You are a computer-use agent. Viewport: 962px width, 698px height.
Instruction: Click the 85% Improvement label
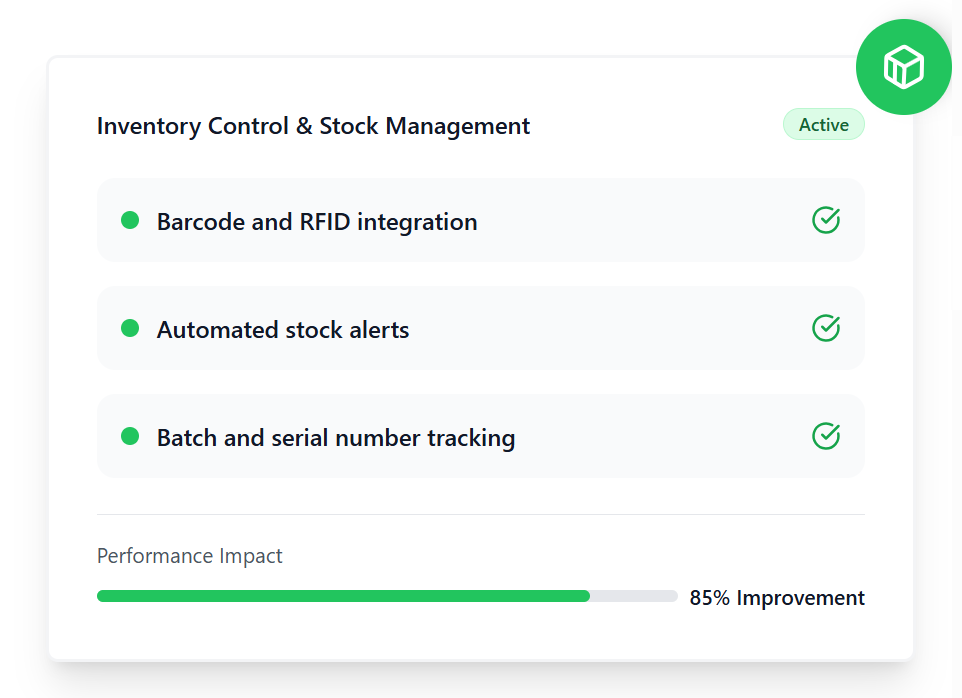(777, 598)
